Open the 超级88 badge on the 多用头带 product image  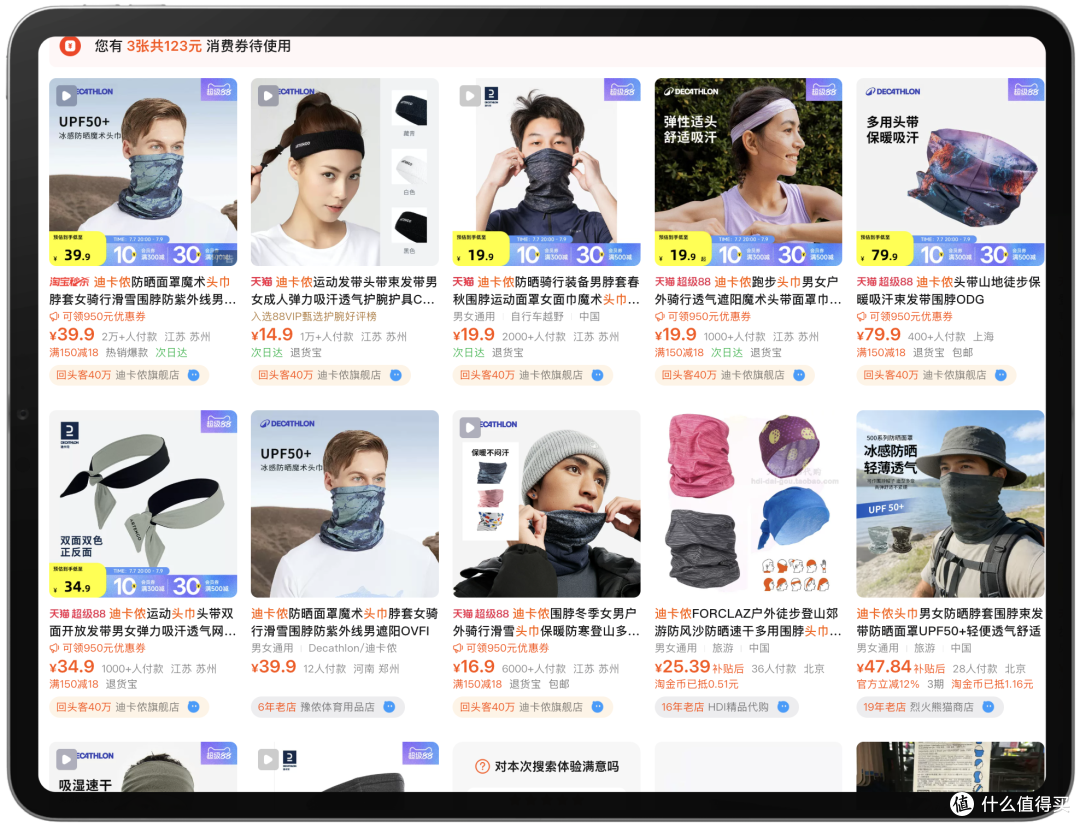pyautogui.click(x=1026, y=90)
